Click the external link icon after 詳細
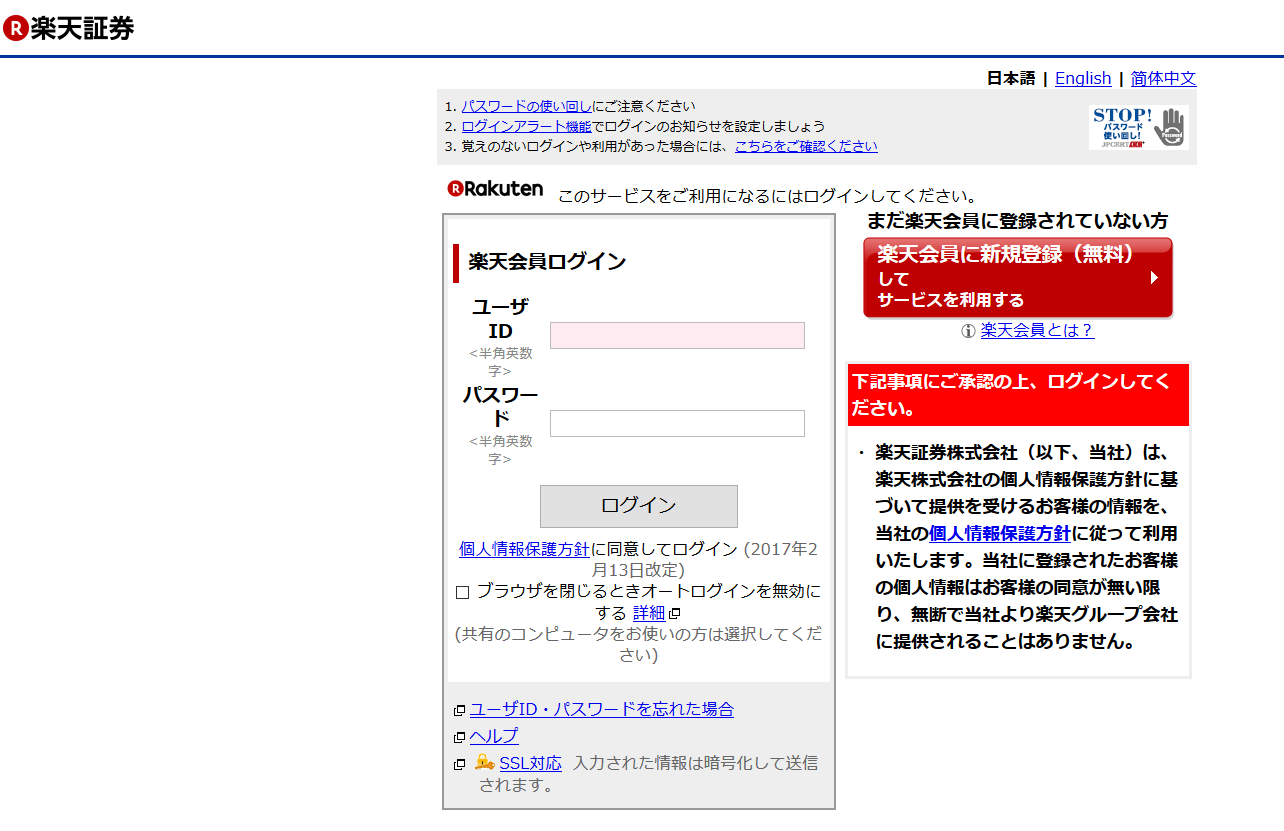This screenshot has height=831, width=1284. (675, 613)
